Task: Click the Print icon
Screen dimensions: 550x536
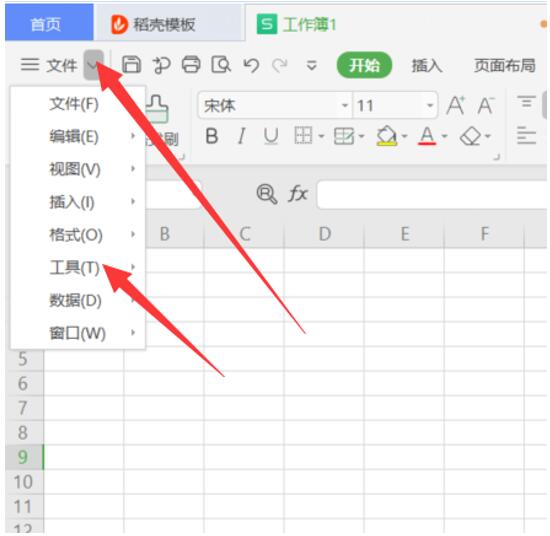Action: pos(191,65)
